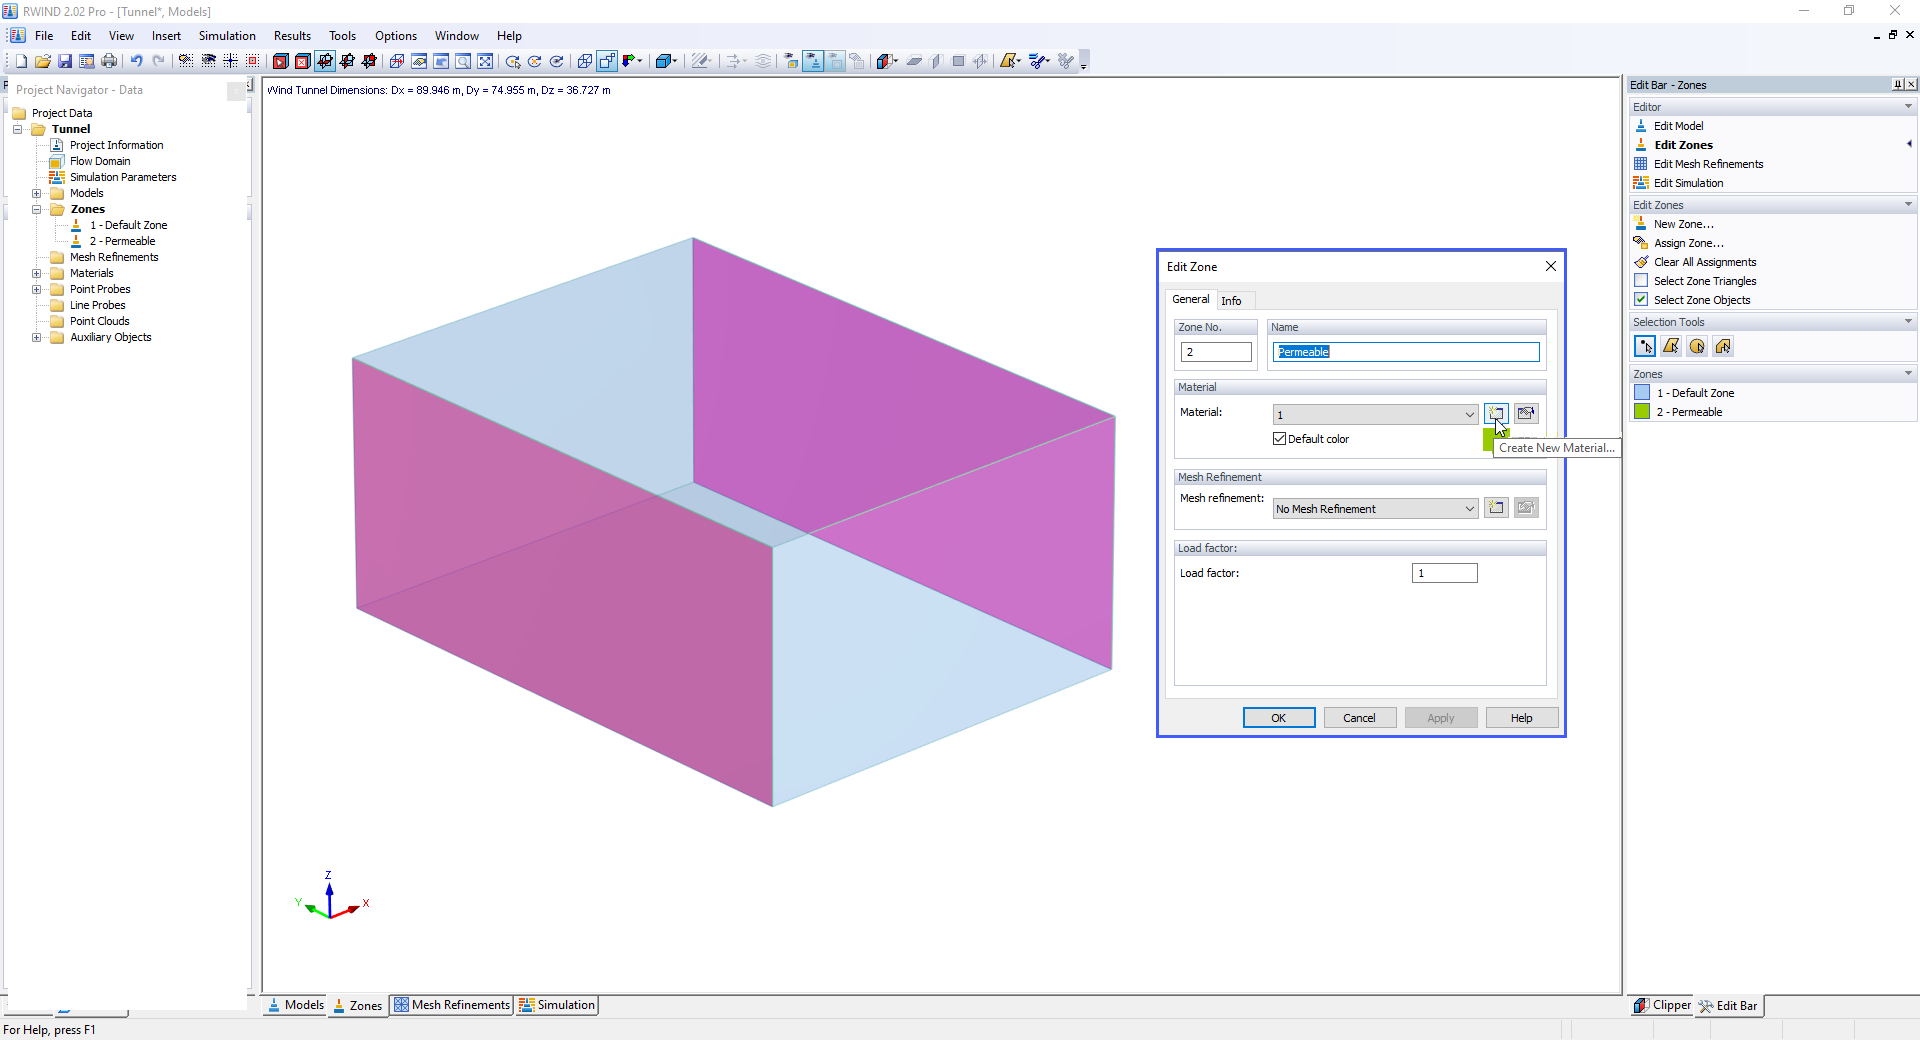Open the Simulation menu
This screenshot has width=1920, height=1040.
click(x=227, y=36)
